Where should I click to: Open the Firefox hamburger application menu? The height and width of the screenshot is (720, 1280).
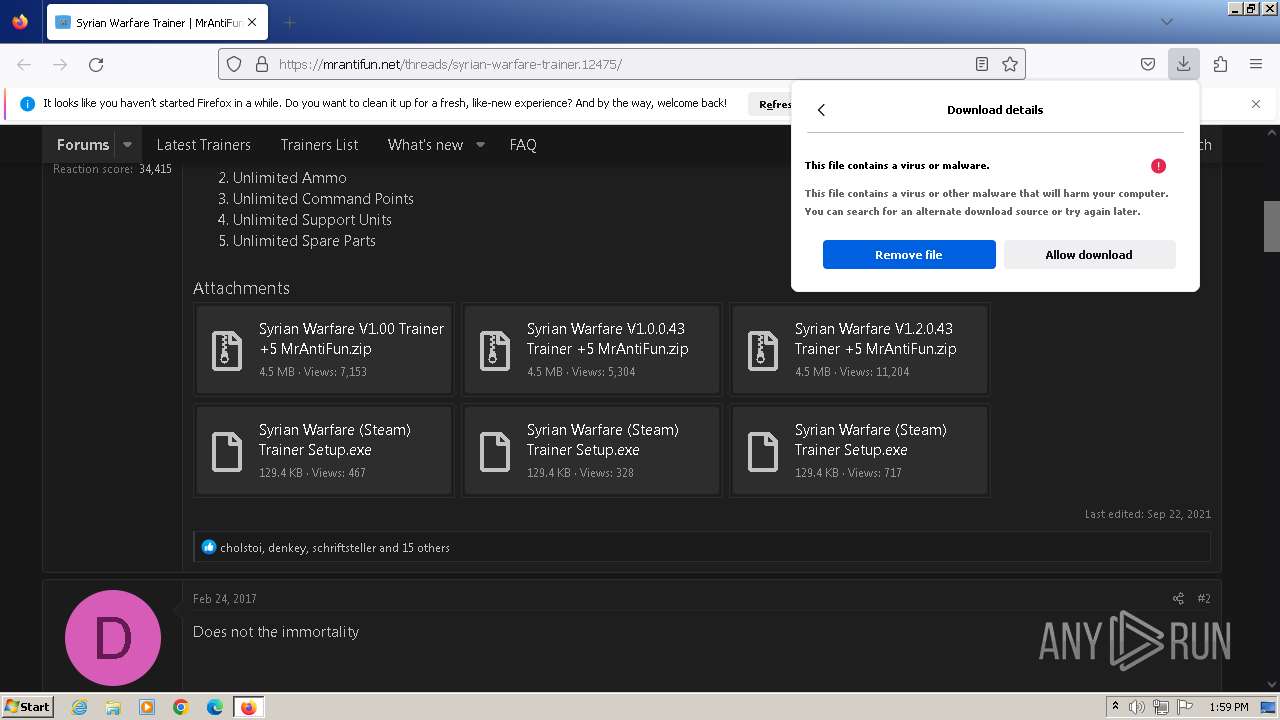click(x=1256, y=64)
